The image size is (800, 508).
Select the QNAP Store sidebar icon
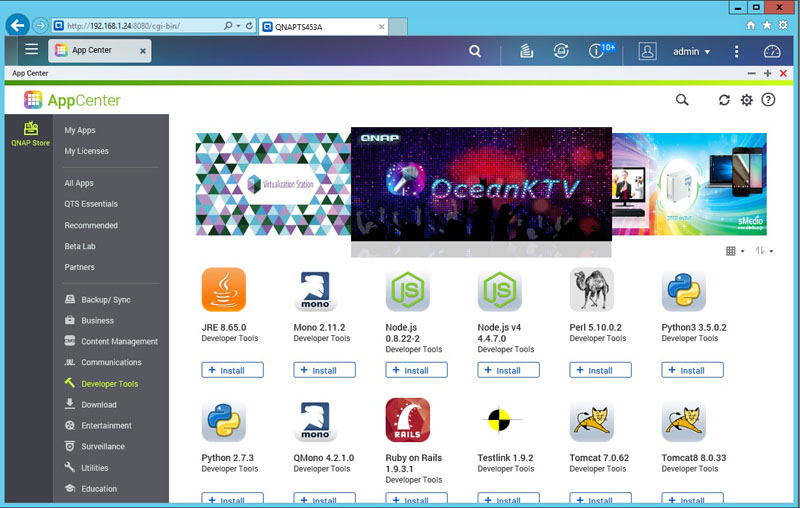click(x=31, y=134)
